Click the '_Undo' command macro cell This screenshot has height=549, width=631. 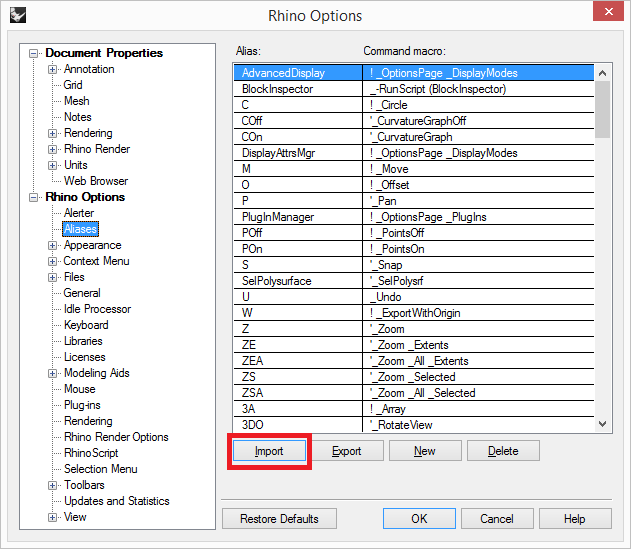(x=478, y=297)
